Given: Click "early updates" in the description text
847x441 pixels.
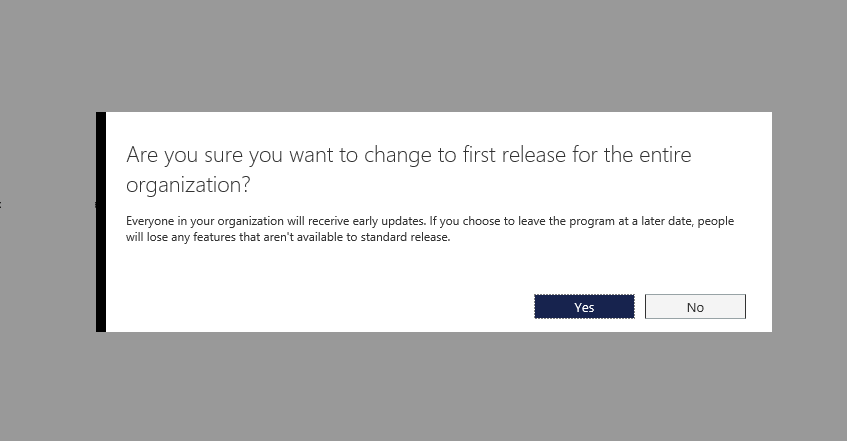Looking at the screenshot, I should (361, 221).
